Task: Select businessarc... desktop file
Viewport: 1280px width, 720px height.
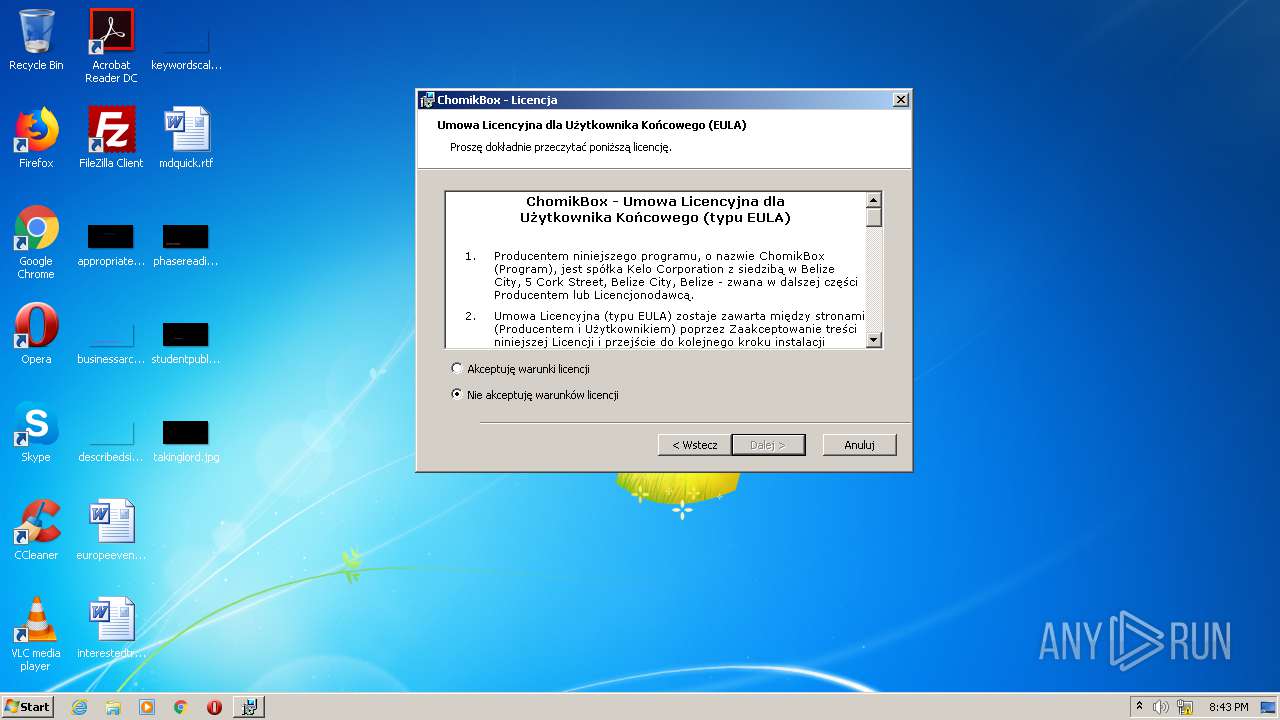Action: coord(111,344)
